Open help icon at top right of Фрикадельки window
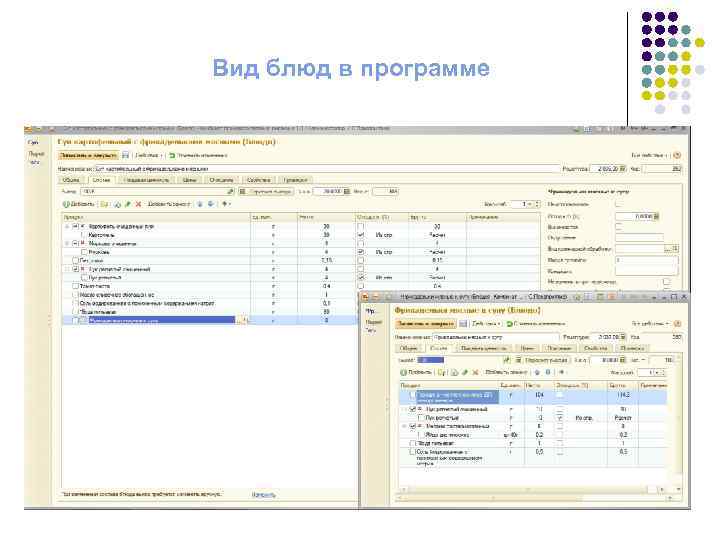The image size is (720, 540). 677,324
